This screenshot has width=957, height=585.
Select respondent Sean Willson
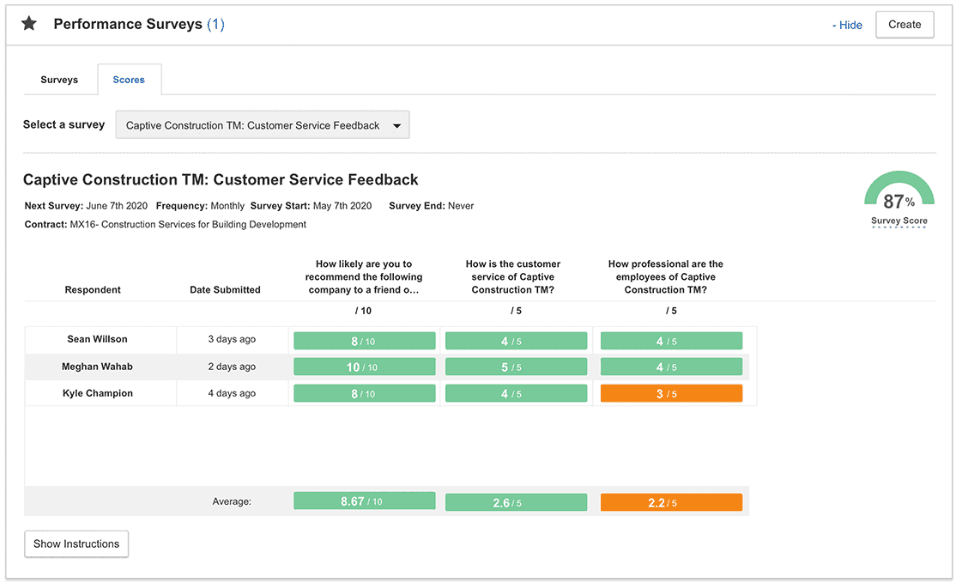tap(97, 340)
